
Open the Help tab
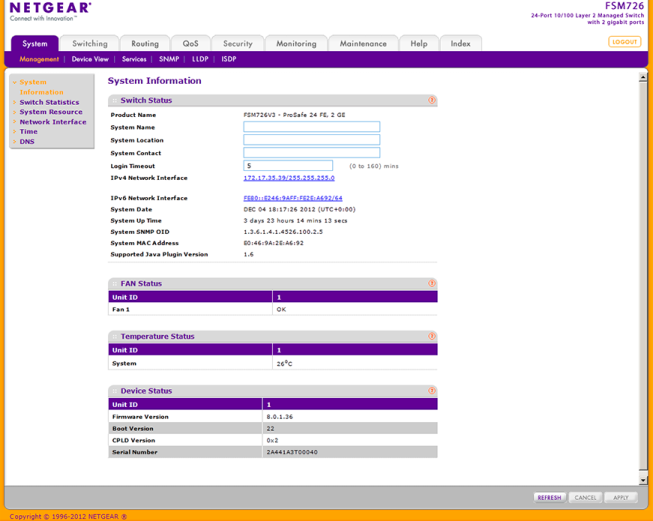point(419,44)
